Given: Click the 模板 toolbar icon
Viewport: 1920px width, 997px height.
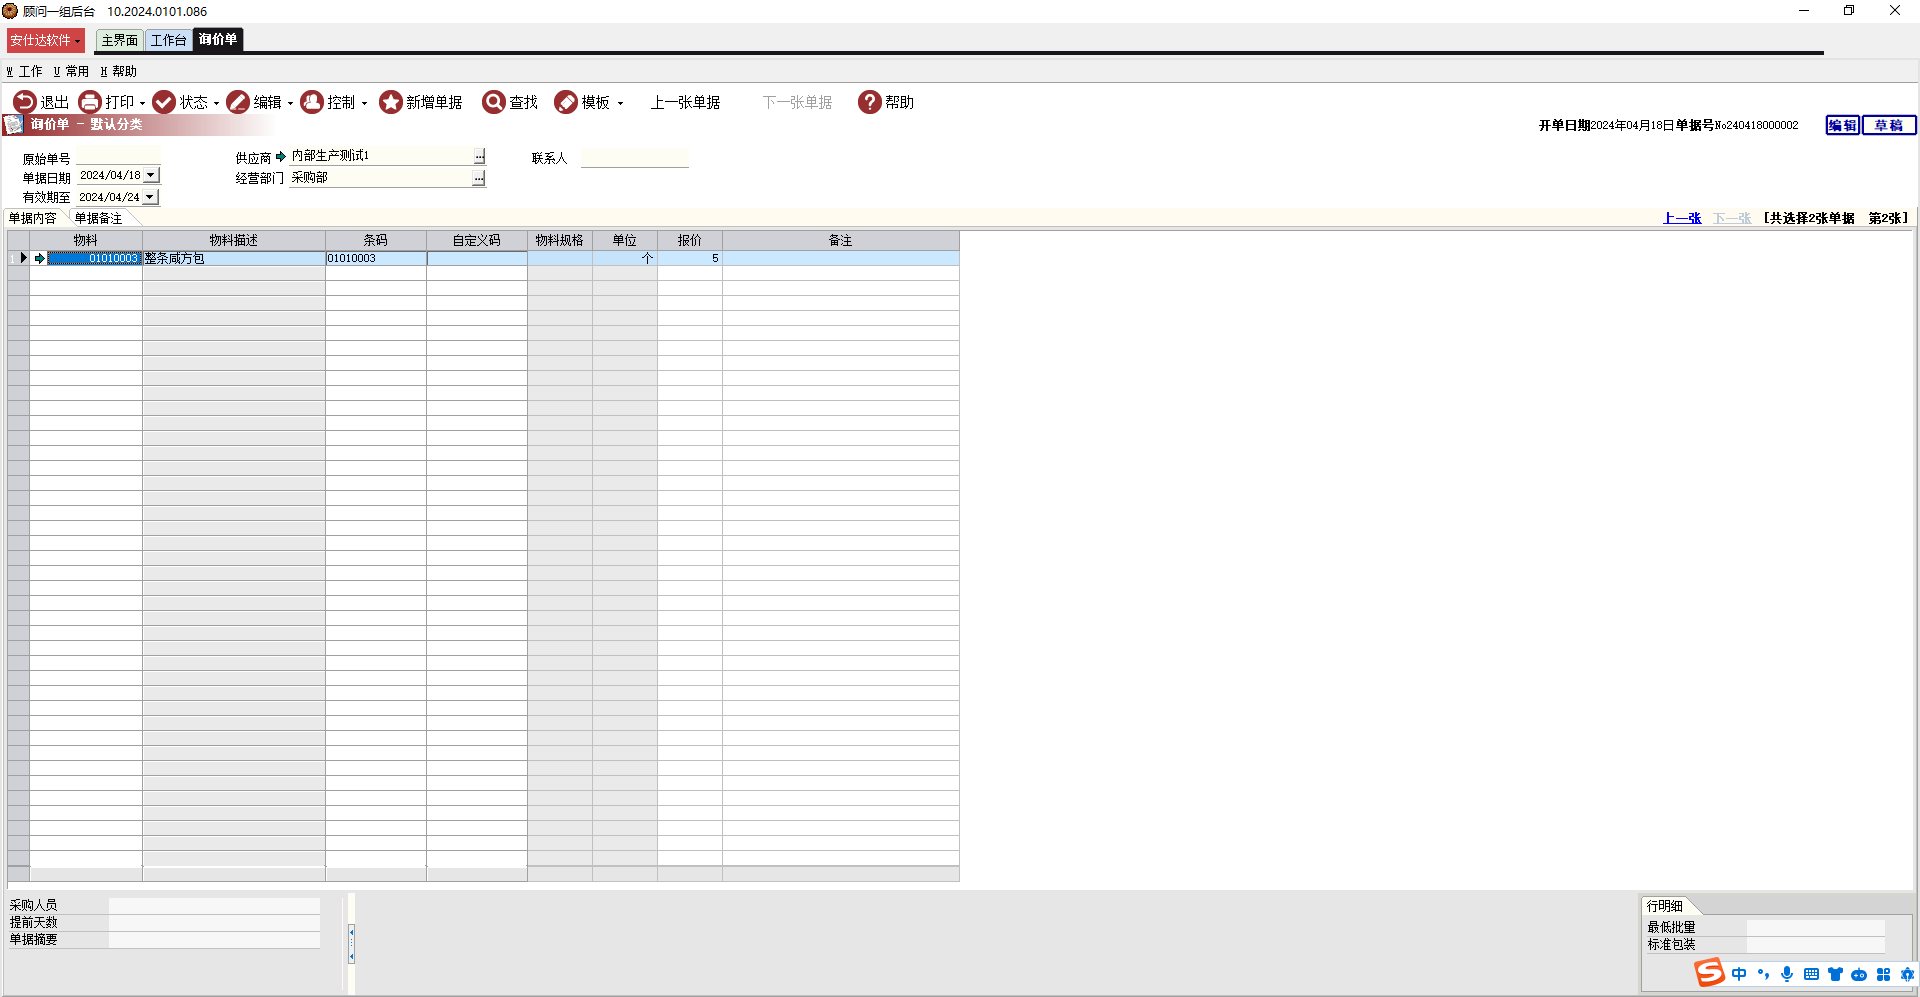Looking at the screenshot, I should click(x=566, y=102).
